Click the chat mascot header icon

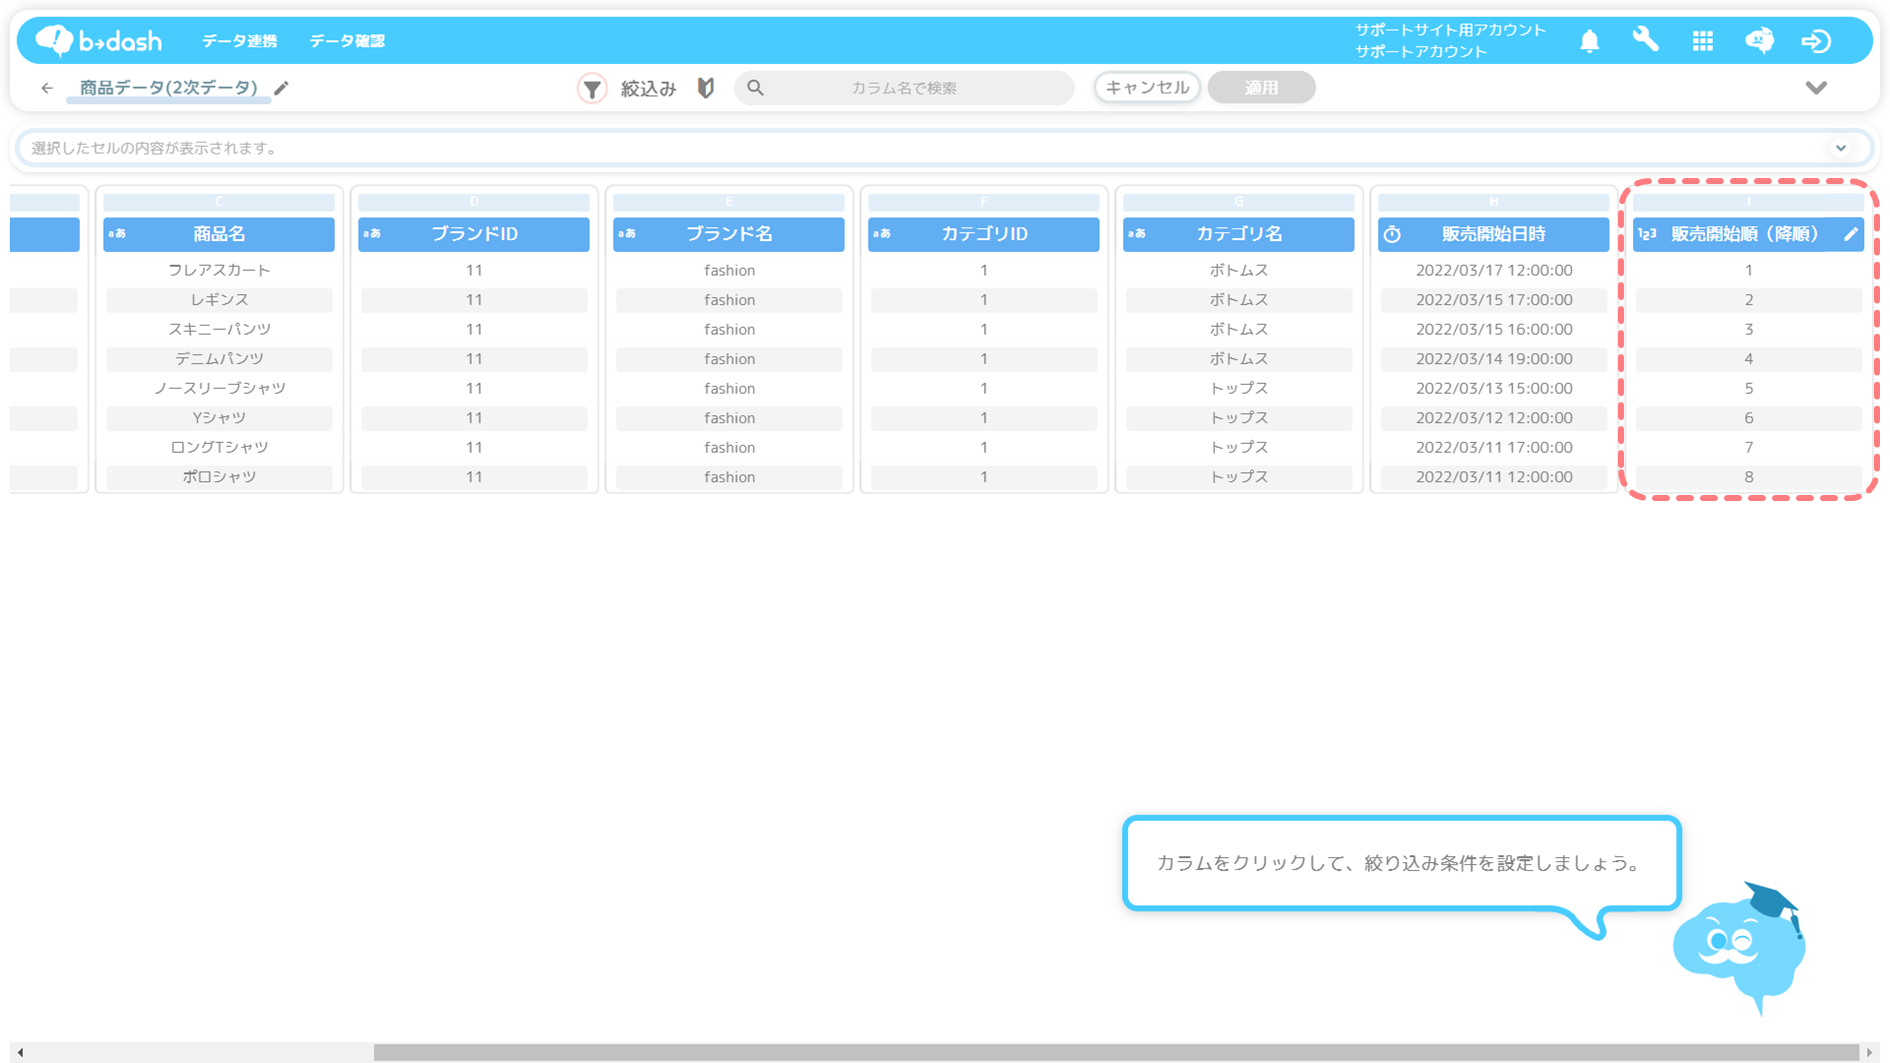[x=1759, y=40]
